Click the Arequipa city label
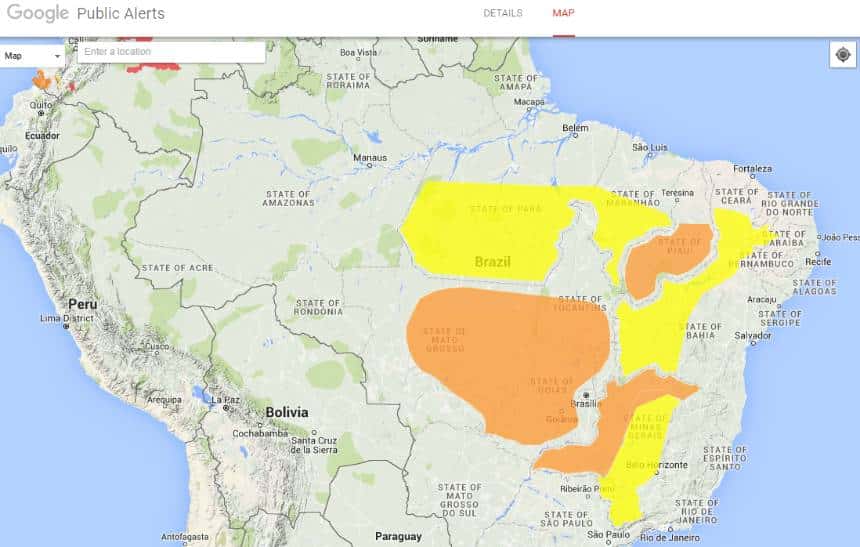 163,400
